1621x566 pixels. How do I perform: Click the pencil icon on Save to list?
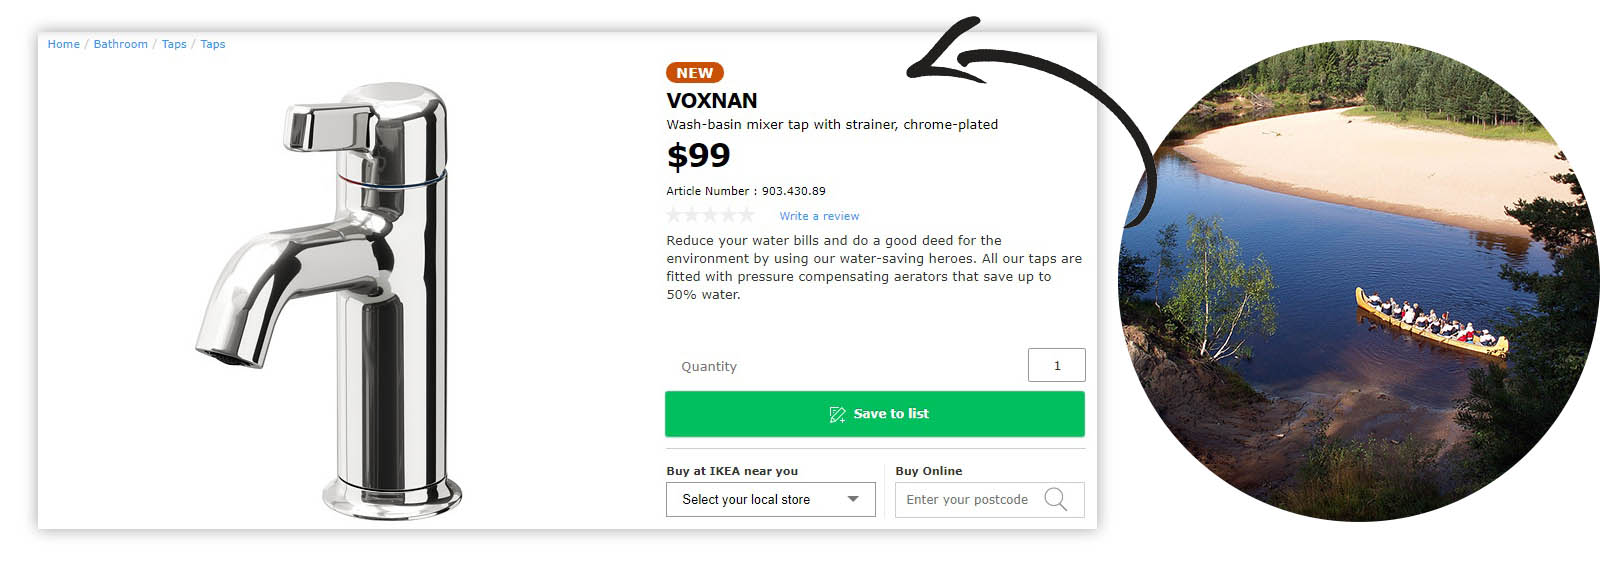[x=837, y=414]
